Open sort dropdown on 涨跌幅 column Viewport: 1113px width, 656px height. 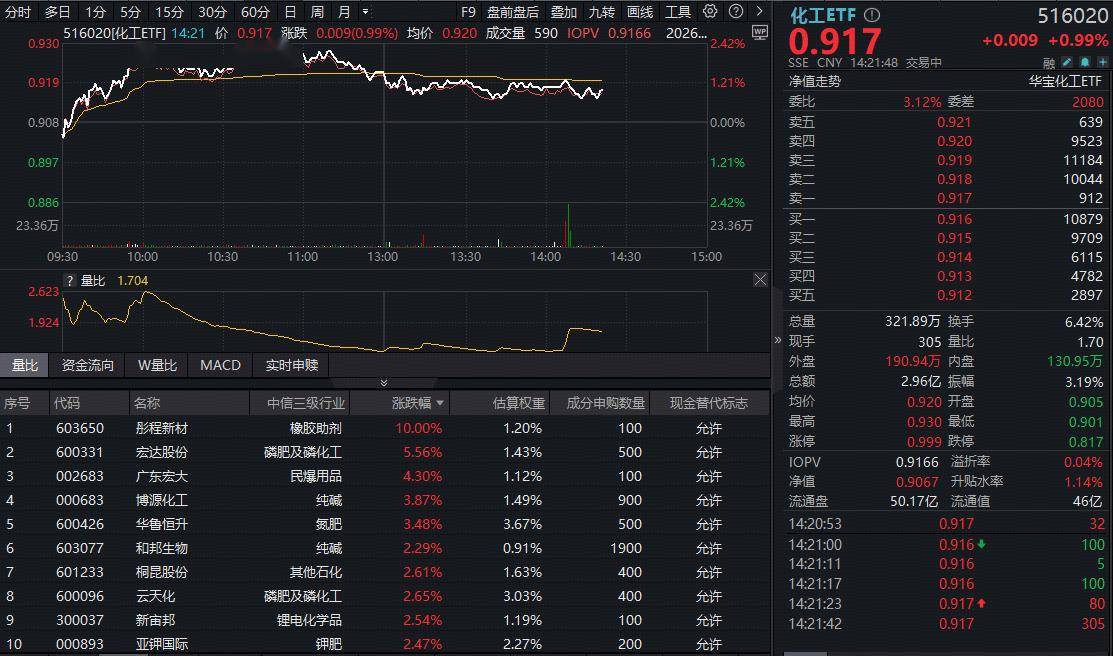(x=440, y=403)
